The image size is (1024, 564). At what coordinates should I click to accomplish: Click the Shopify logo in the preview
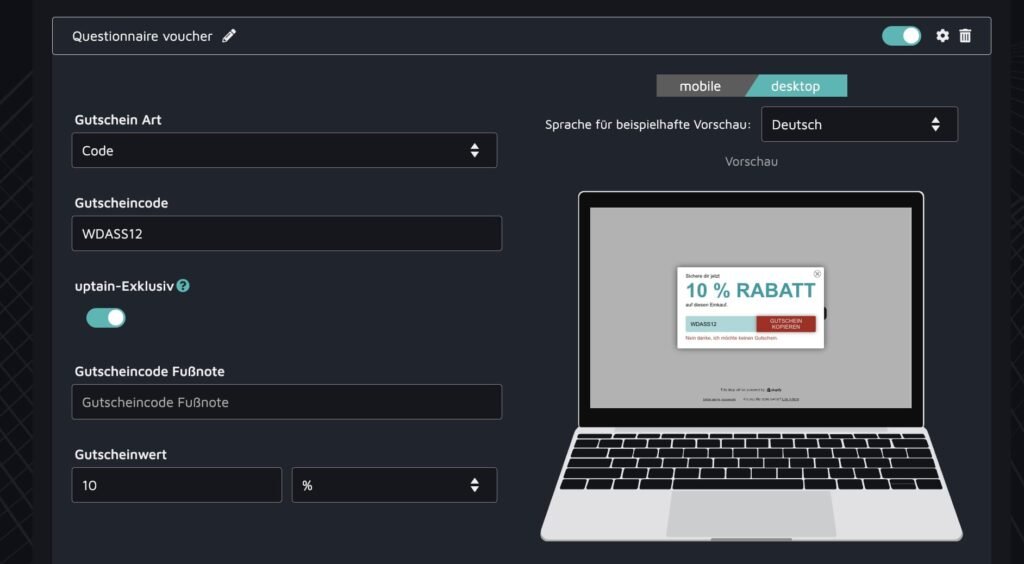774,389
